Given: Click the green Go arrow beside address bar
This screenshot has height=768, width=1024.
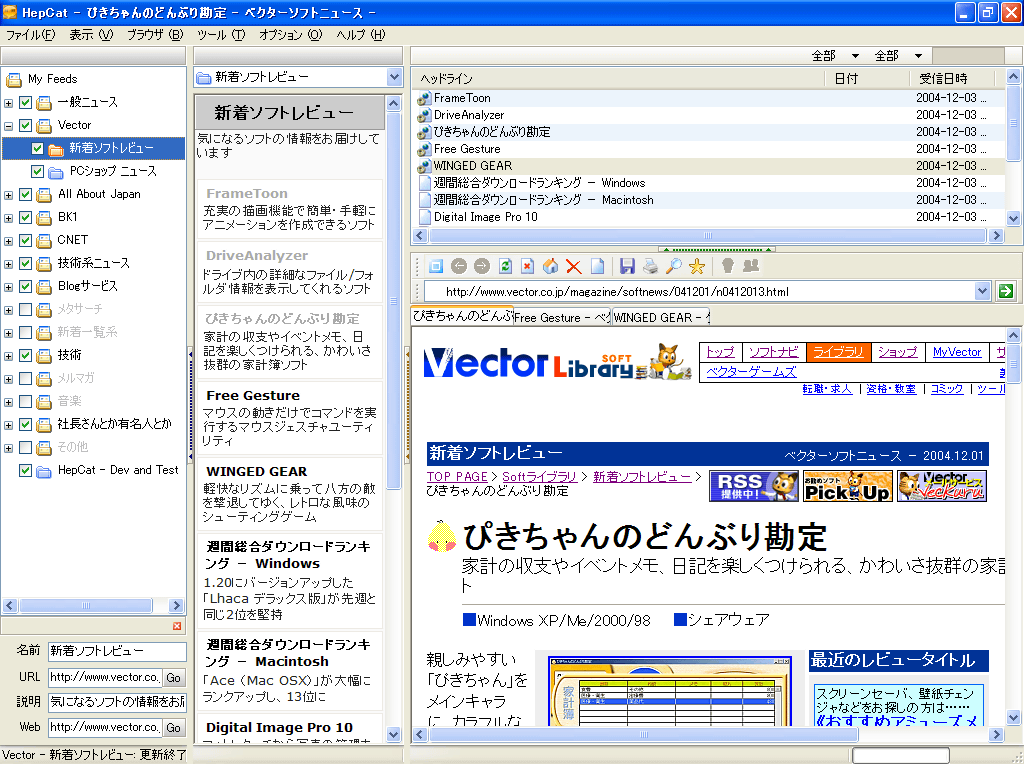Looking at the screenshot, I should coord(1006,291).
